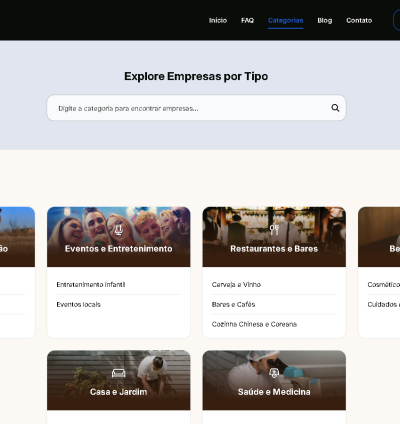This screenshot has height=424, width=400.
Task: Open the FAQ page
Action: click(x=247, y=20)
